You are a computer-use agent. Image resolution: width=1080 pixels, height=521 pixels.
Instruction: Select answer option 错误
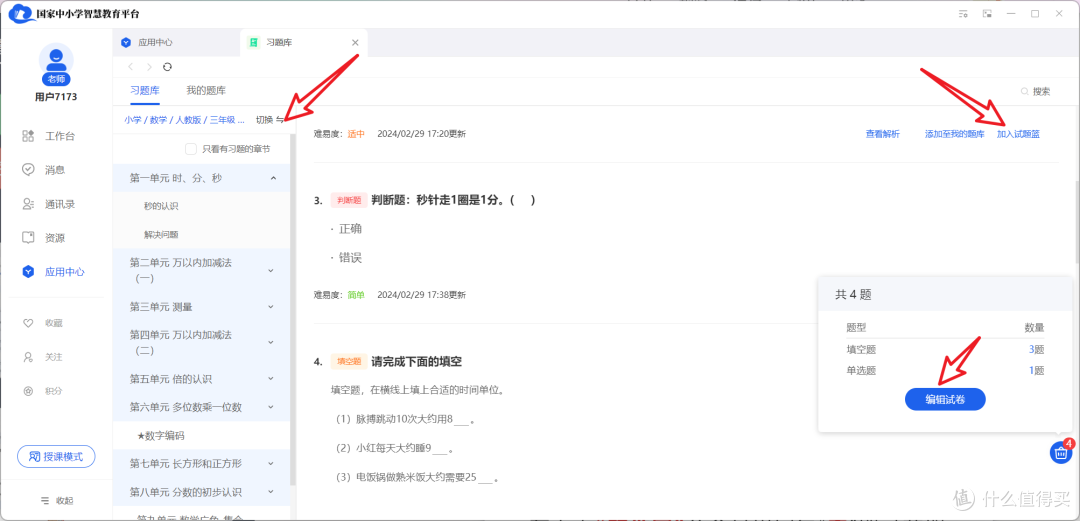(x=351, y=258)
